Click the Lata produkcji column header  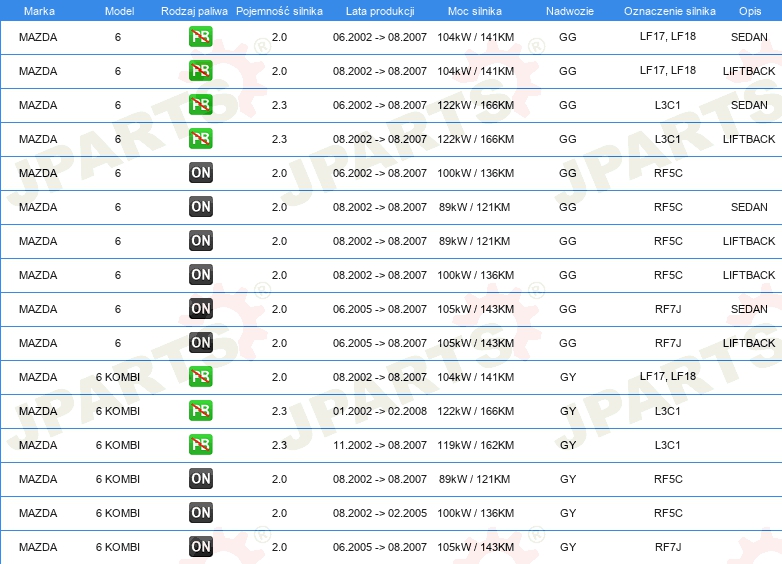tap(380, 11)
